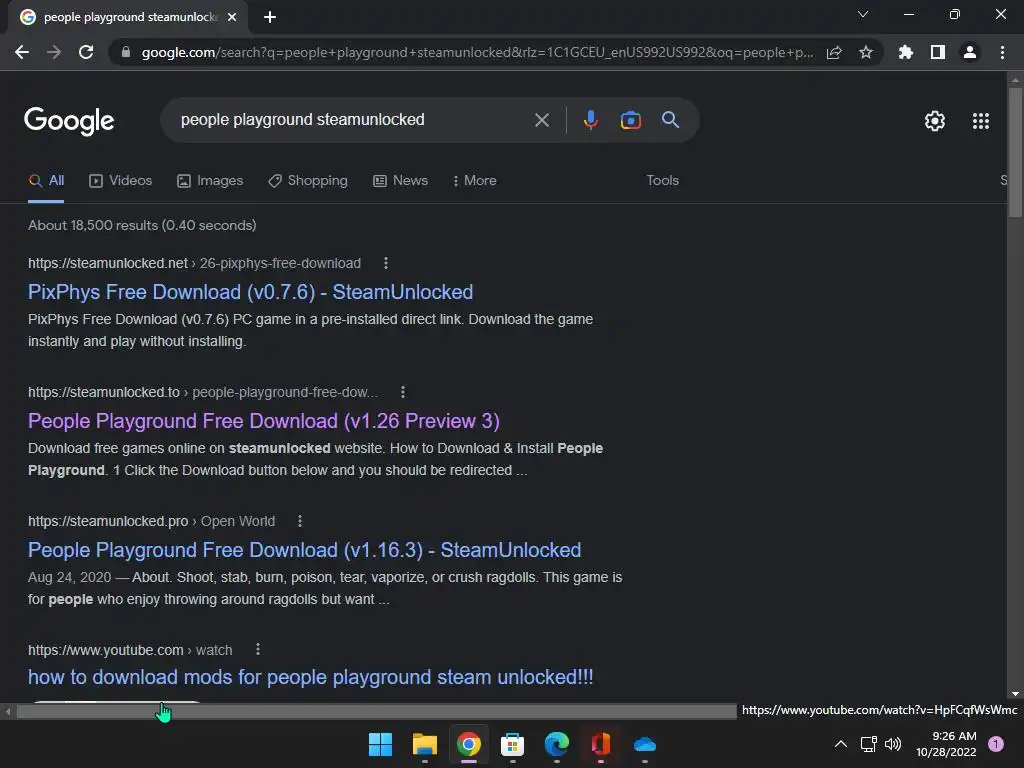The image size is (1024, 768).
Task: Click the Chrome taskbar icon
Action: pos(468,744)
